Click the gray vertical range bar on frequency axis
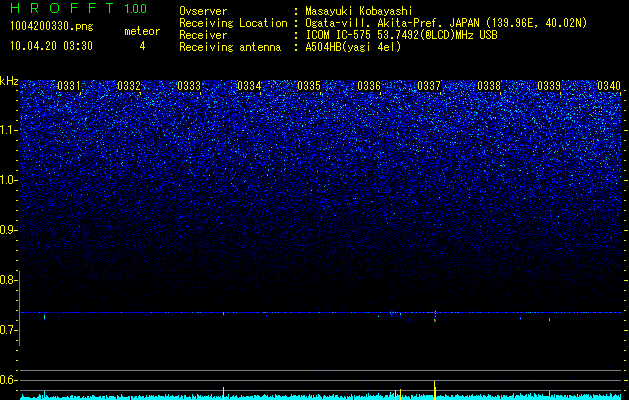Viewport: 629px width, 400px height. [20, 308]
